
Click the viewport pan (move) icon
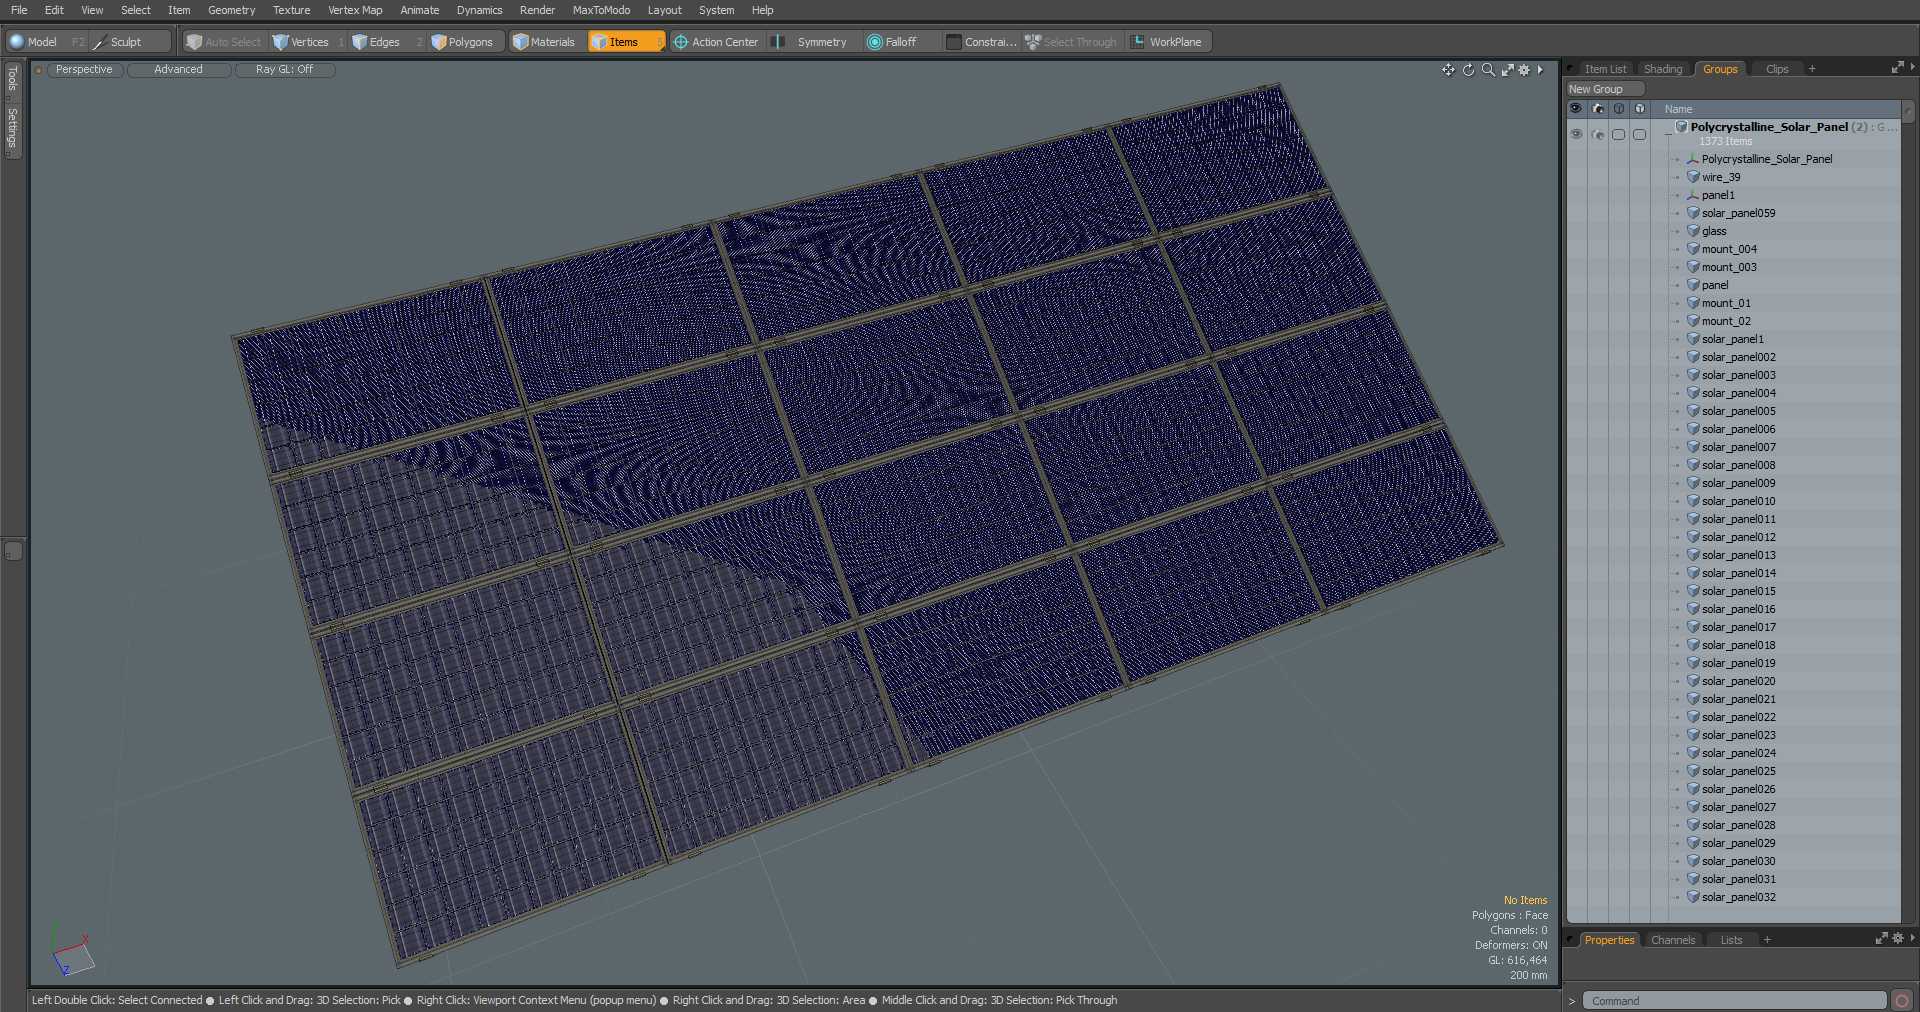point(1448,70)
